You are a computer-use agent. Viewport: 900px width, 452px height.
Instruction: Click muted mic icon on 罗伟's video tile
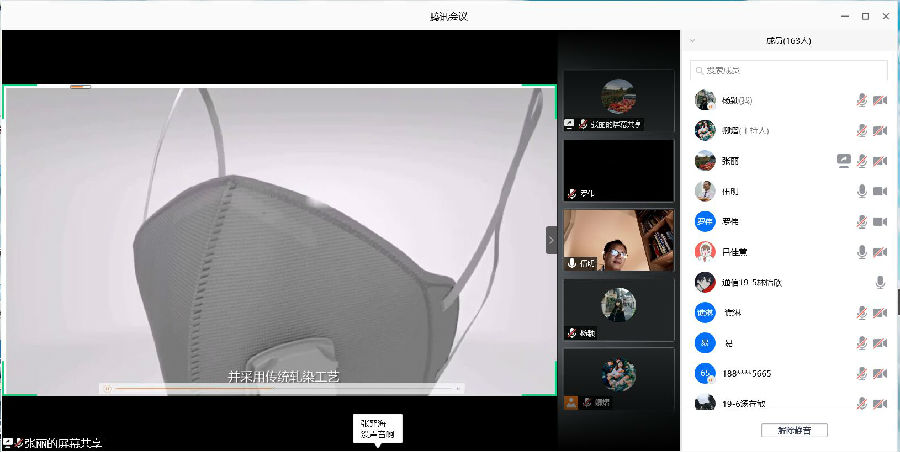tap(572, 194)
